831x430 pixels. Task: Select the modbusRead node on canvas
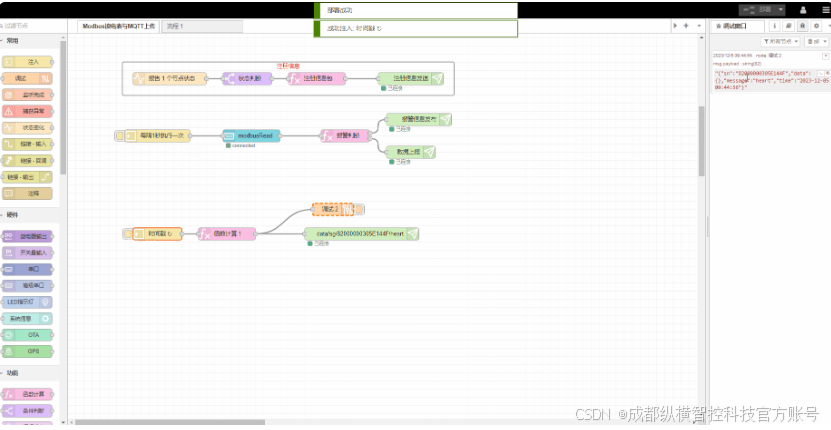[251, 136]
